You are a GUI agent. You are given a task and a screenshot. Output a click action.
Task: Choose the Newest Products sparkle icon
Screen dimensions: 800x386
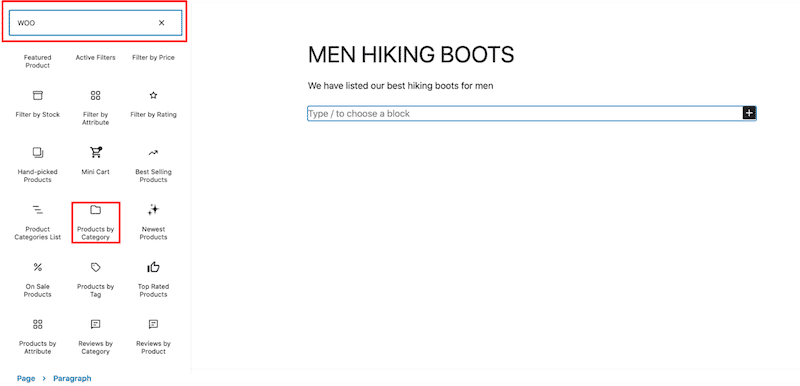click(x=153, y=210)
